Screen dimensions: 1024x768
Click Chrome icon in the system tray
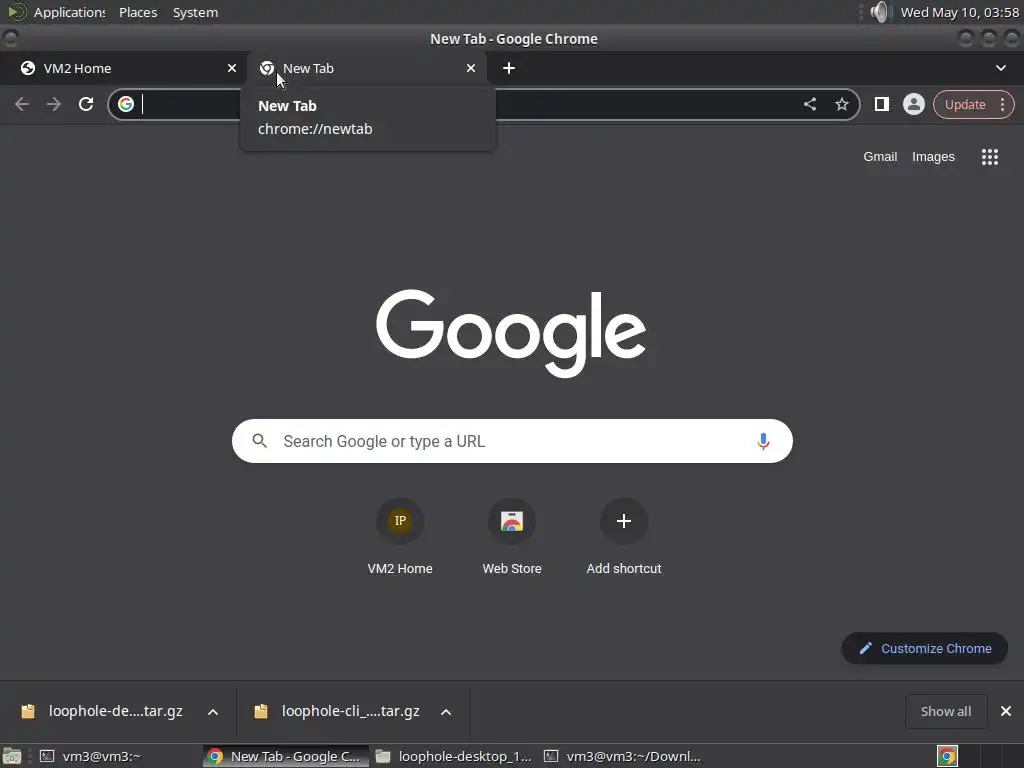[x=947, y=756]
